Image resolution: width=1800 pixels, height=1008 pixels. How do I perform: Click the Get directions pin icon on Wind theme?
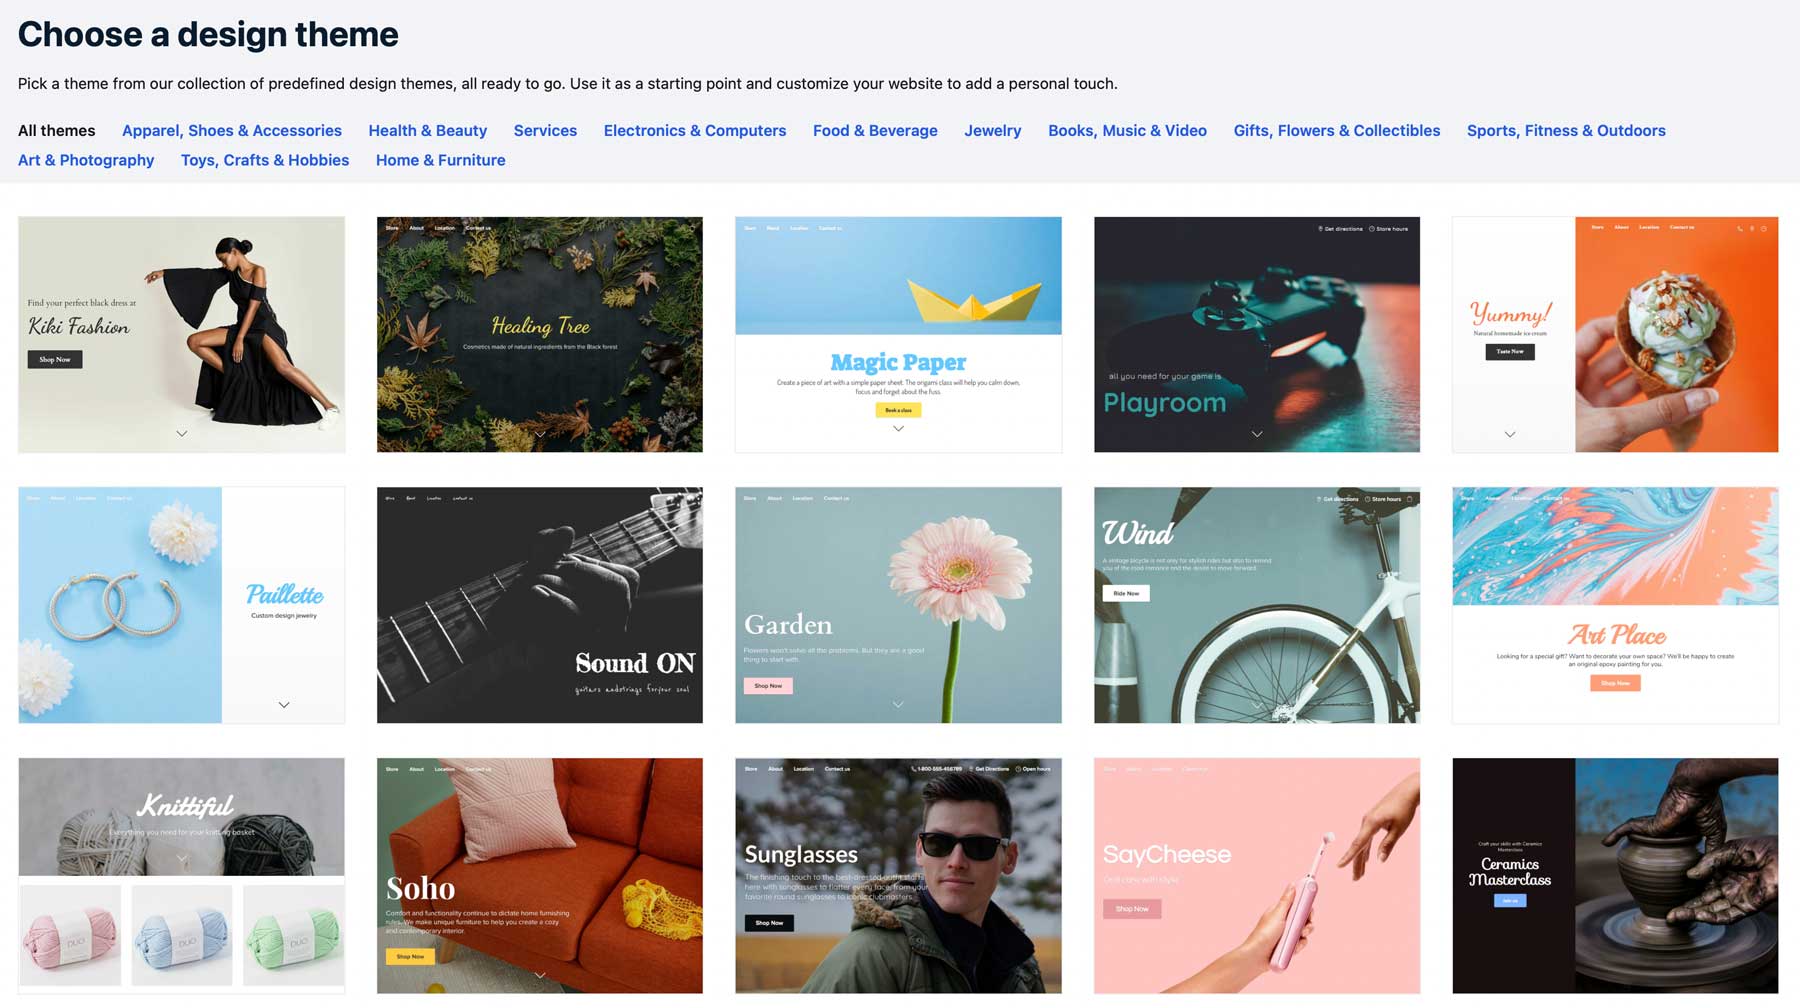click(1319, 499)
